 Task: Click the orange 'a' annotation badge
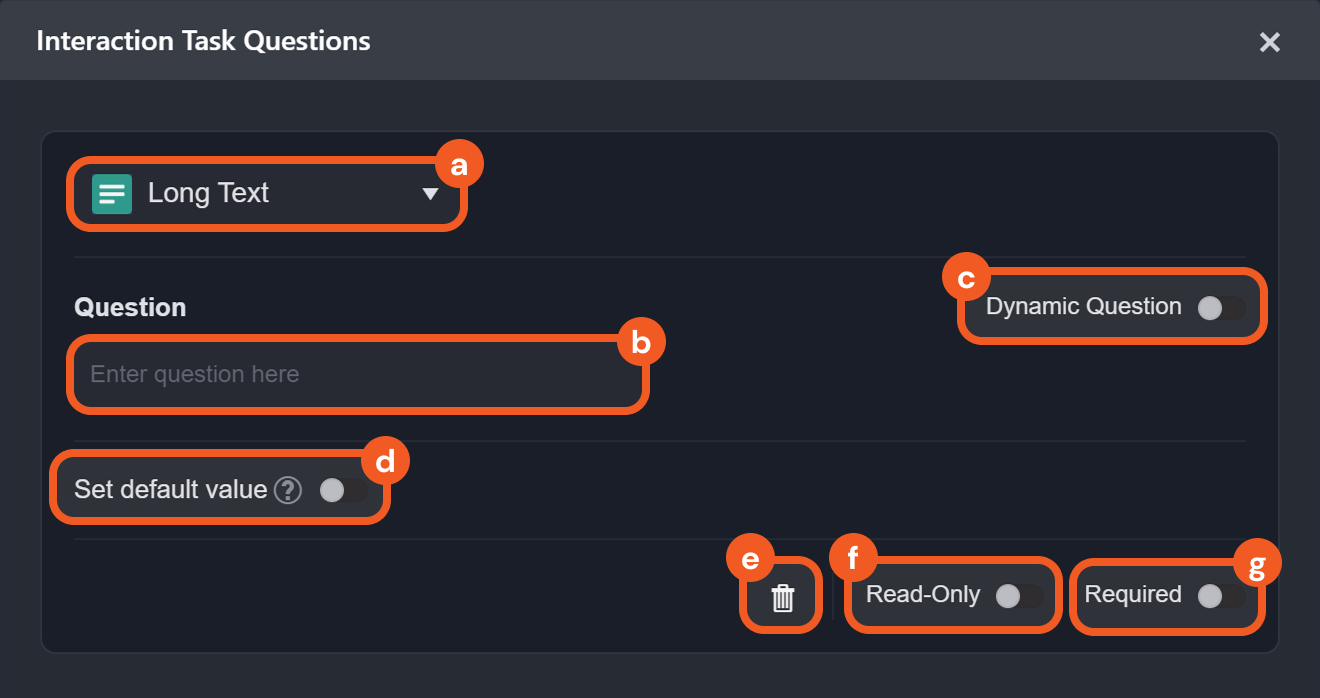tap(459, 166)
